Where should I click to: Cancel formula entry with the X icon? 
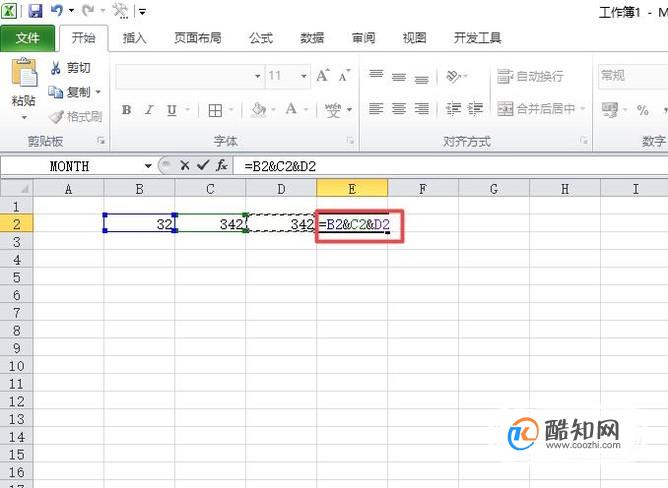coord(184,165)
